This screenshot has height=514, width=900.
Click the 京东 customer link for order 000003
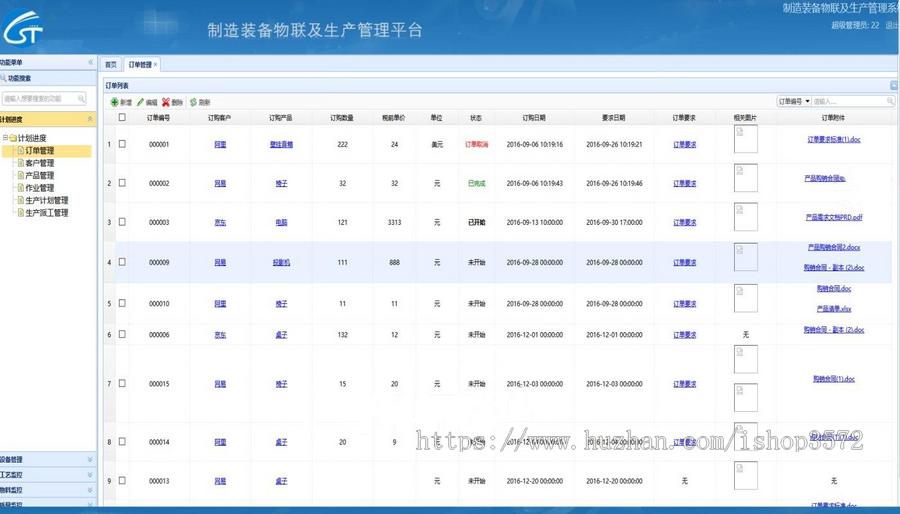pos(220,223)
